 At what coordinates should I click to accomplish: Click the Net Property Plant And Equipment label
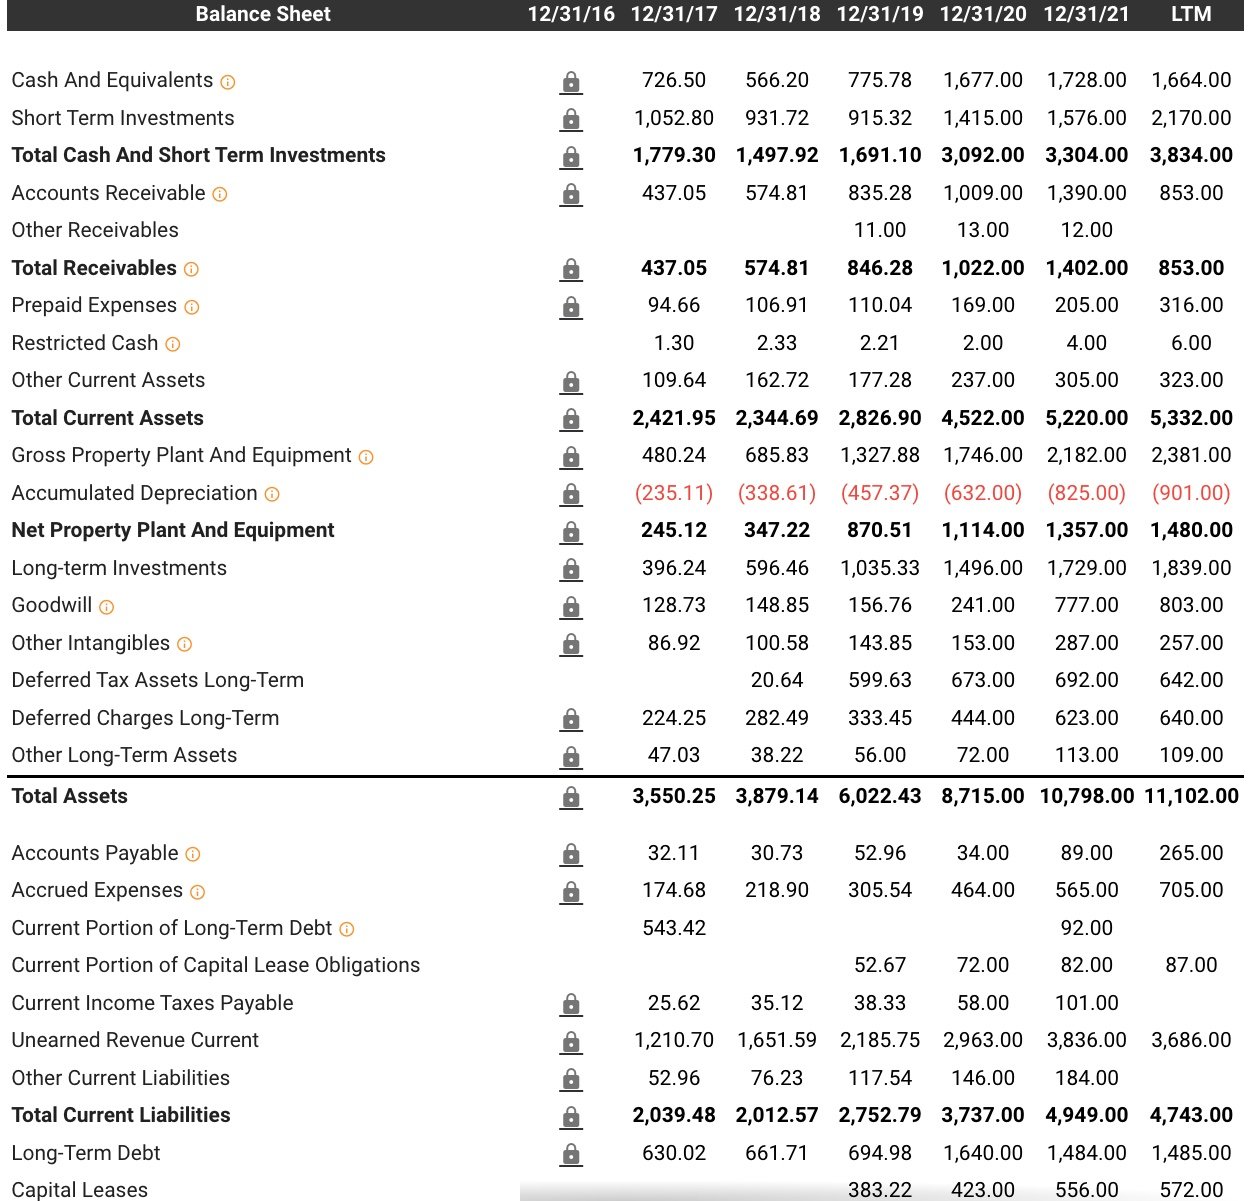tap(173, 530)
